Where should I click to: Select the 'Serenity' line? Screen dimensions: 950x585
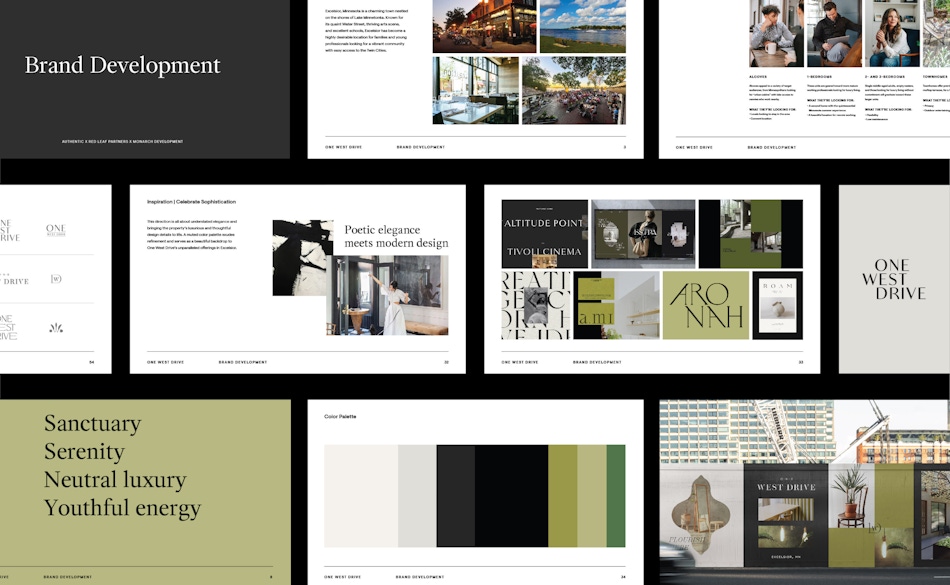84,451
